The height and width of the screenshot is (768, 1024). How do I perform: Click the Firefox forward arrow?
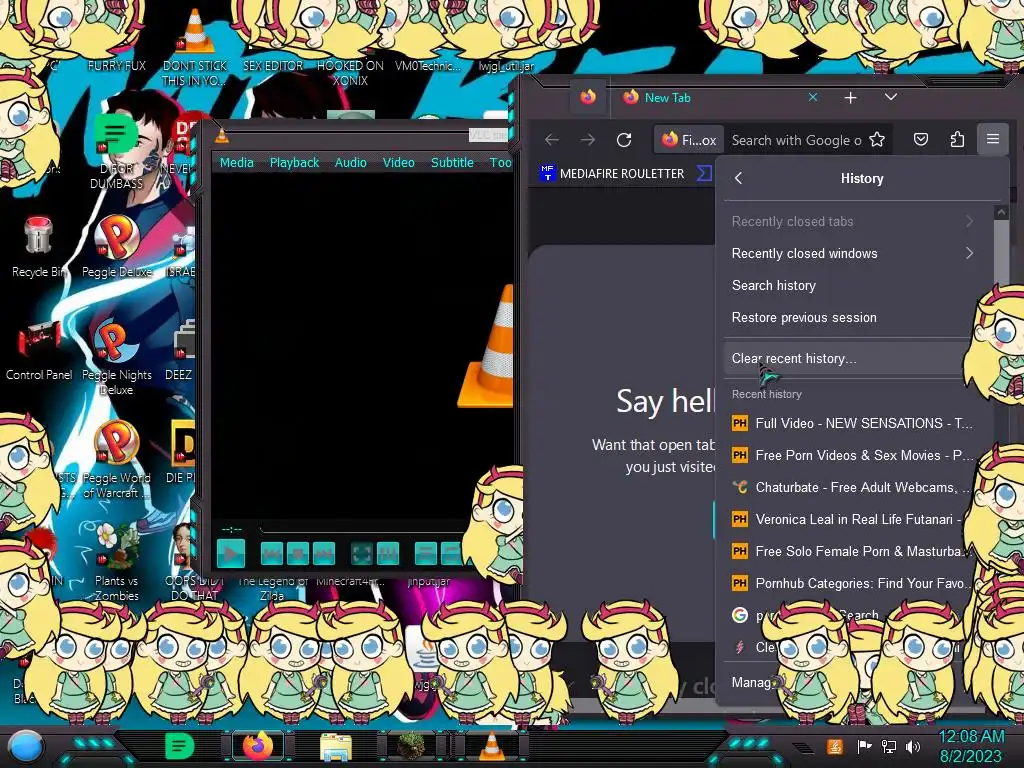[588, 140]
